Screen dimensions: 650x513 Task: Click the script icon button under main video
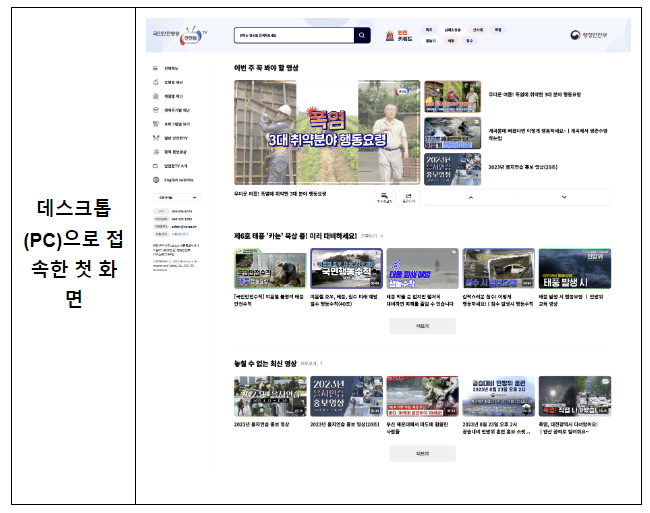click(x=384, y=198)
